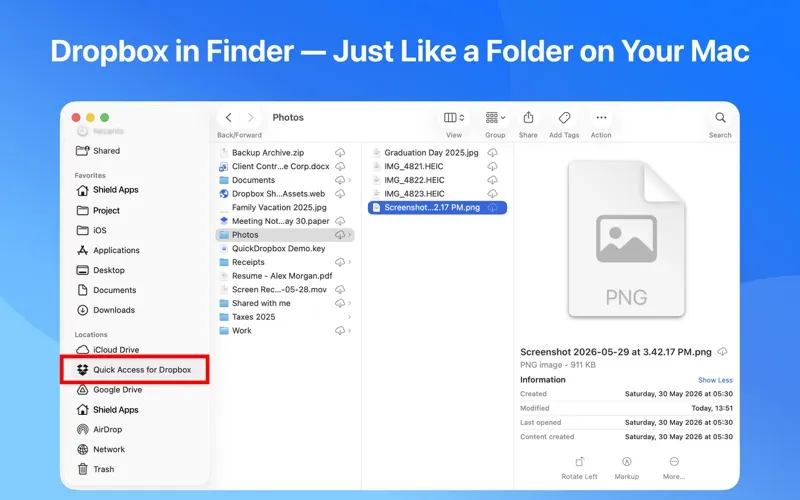Download Graduation Day 2025.jpg via cloud icon
Image resolution: width=800 pixels, height=500 pixels.
tap(492, 153)
